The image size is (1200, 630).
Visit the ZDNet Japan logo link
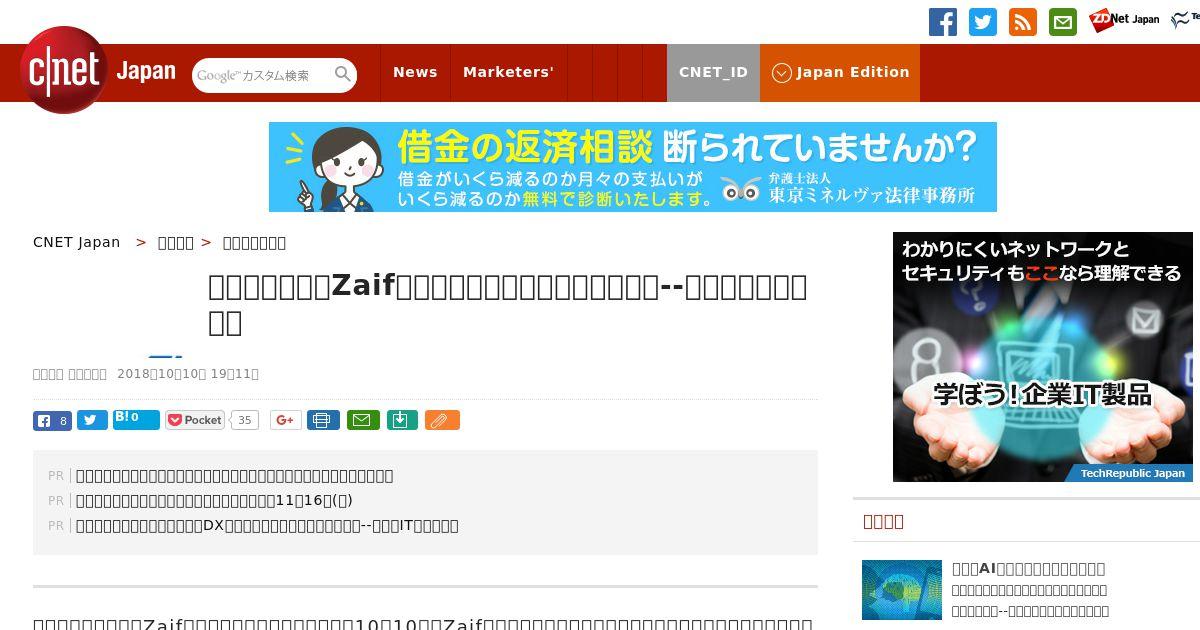click(1124, 20)
